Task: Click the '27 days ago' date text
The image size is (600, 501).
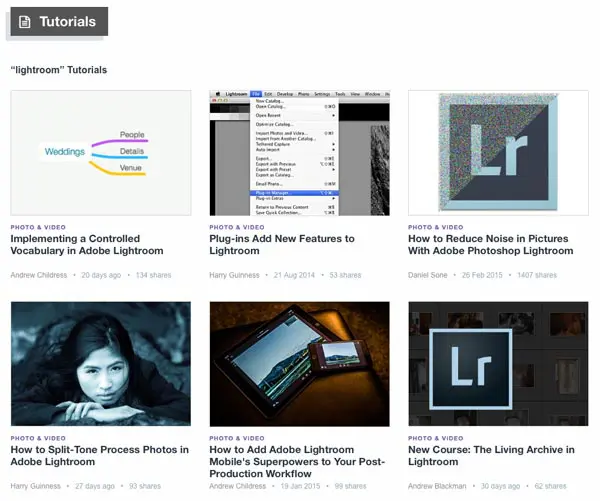Action: click(95, 486)
